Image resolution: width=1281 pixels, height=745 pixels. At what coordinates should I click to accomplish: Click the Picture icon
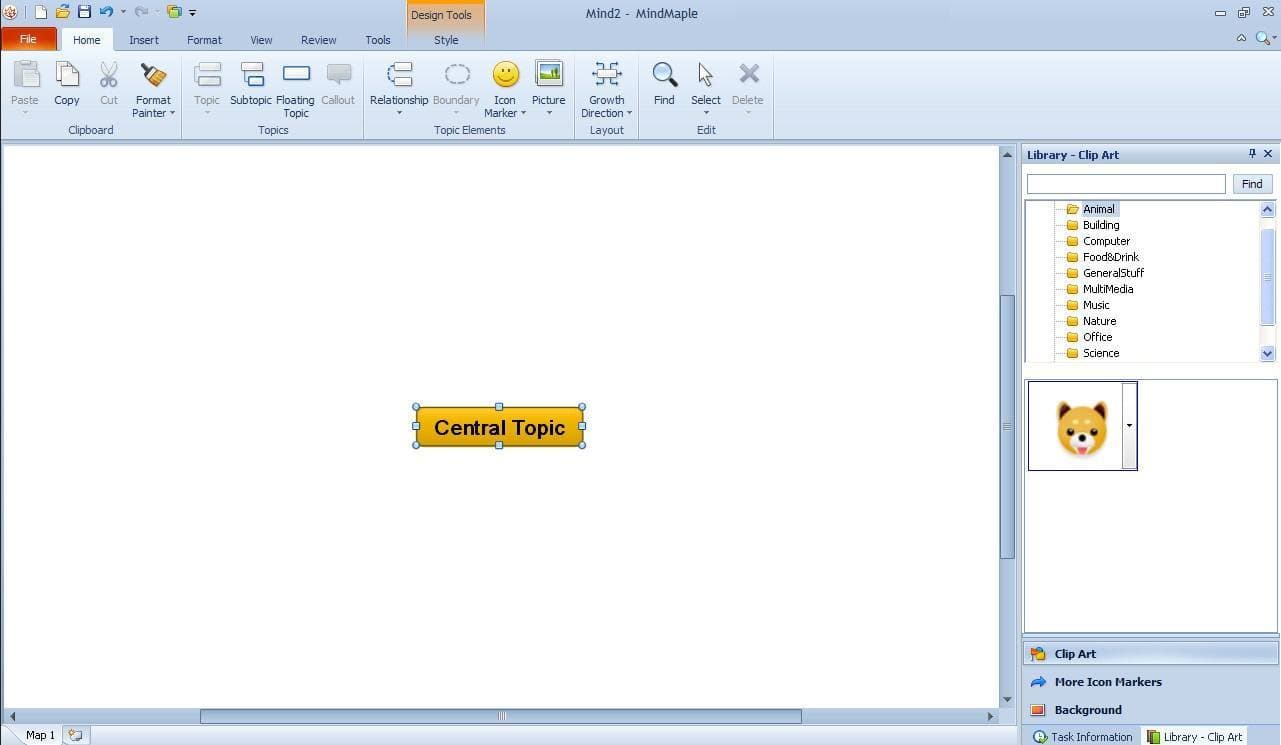click(549, 75)
